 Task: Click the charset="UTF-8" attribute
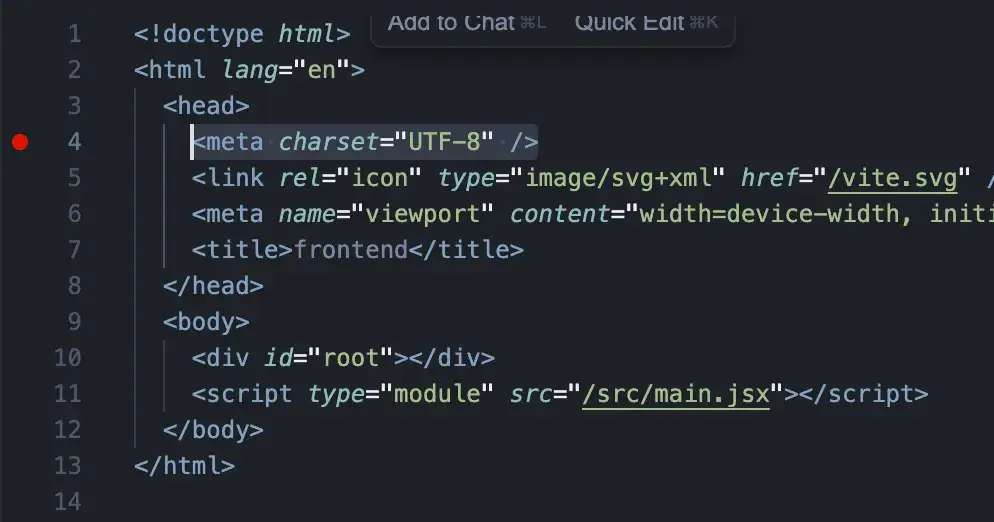(x=386, y=142)
